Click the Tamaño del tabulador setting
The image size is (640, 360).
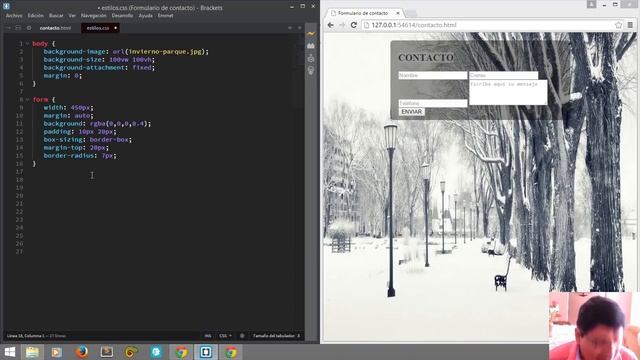point(276,336)
